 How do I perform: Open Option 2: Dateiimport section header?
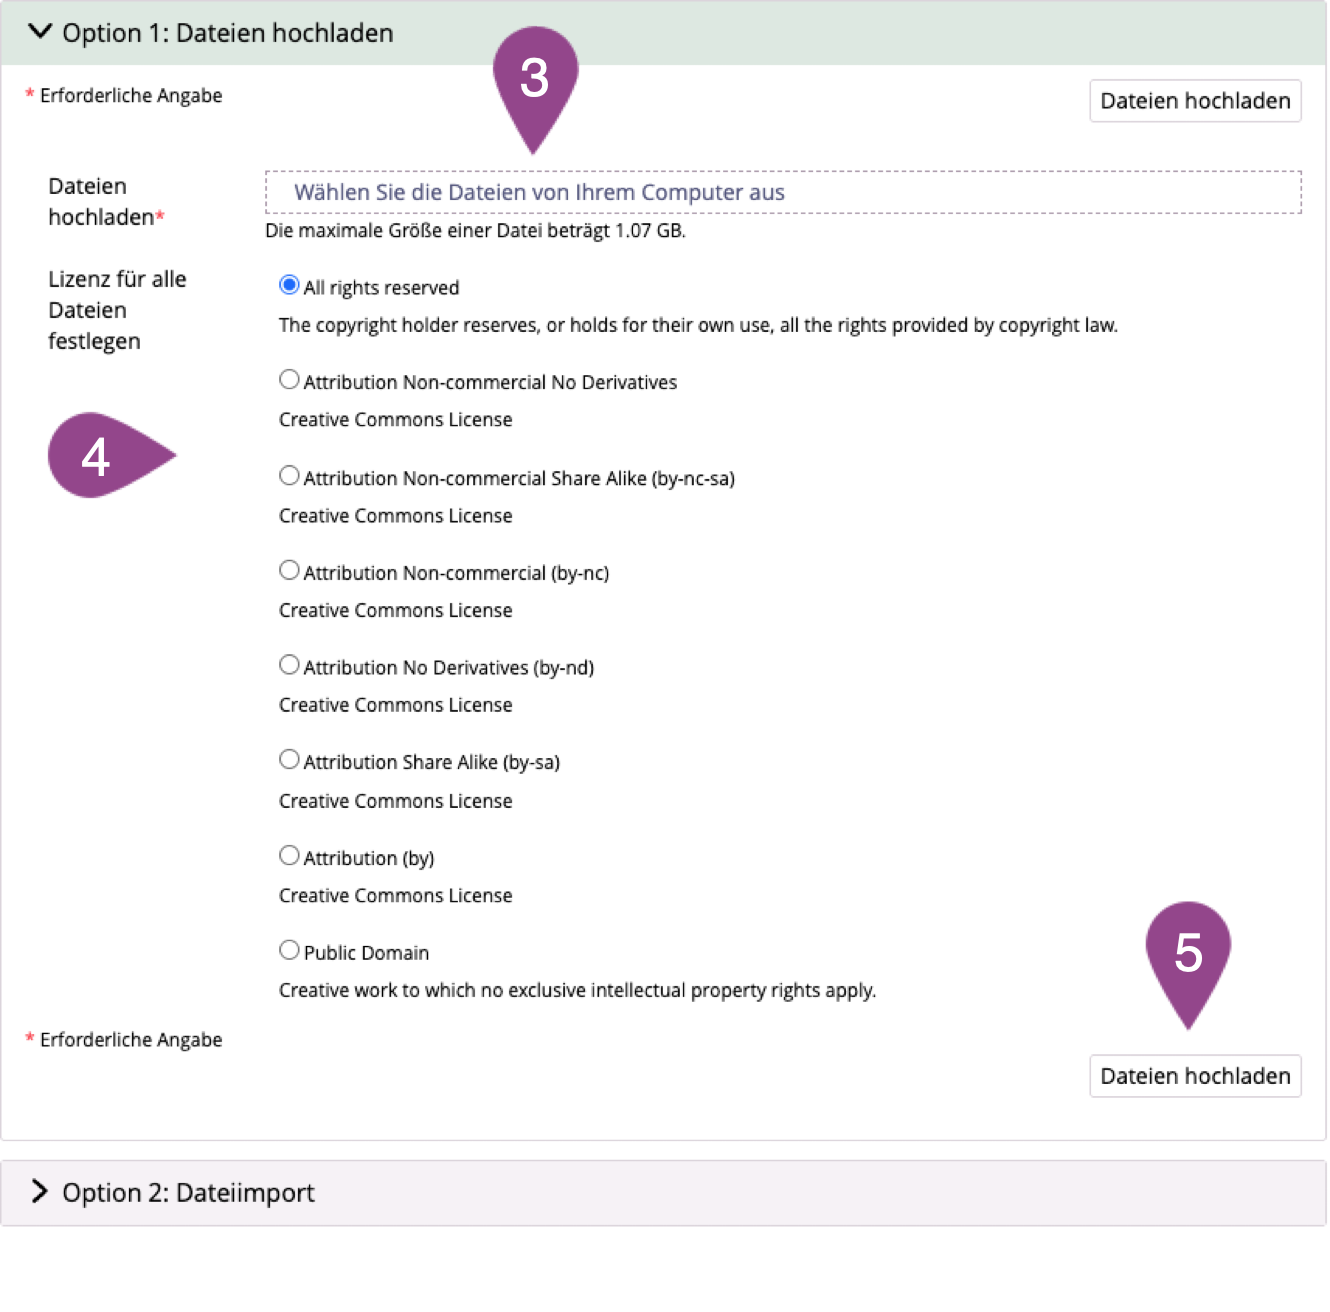coord(188,1192)
